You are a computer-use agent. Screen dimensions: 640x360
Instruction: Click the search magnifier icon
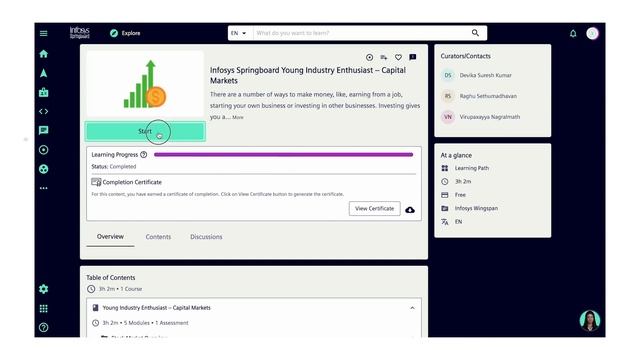point(475,33)
